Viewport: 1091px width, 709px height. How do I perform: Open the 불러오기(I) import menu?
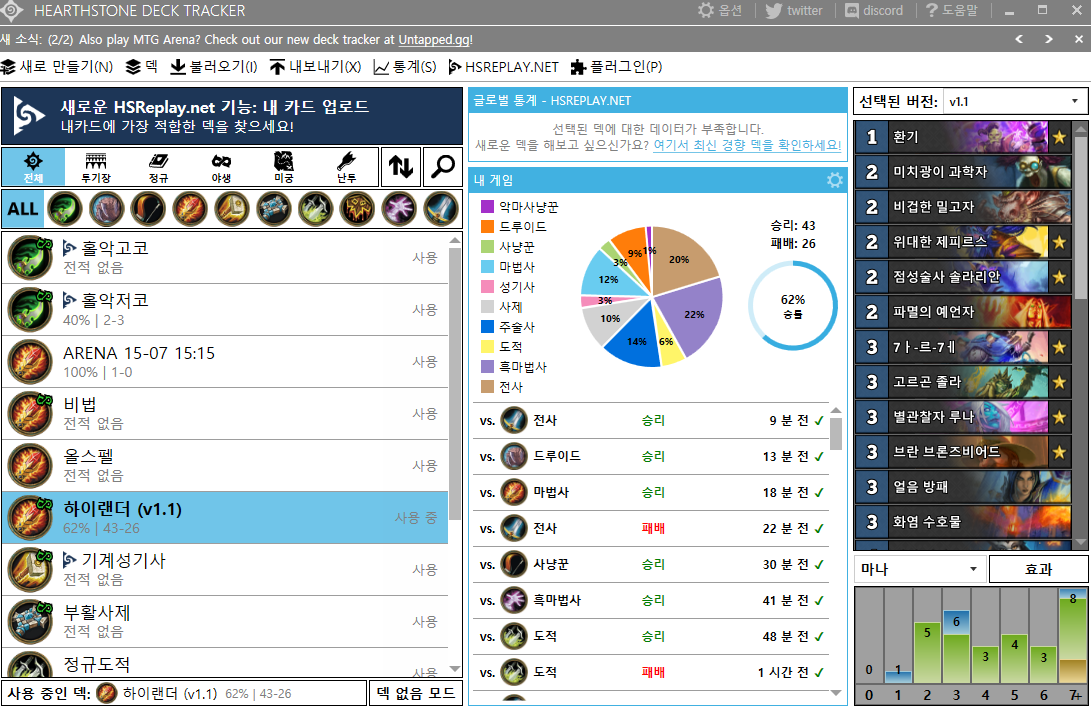tap(214, 67)
